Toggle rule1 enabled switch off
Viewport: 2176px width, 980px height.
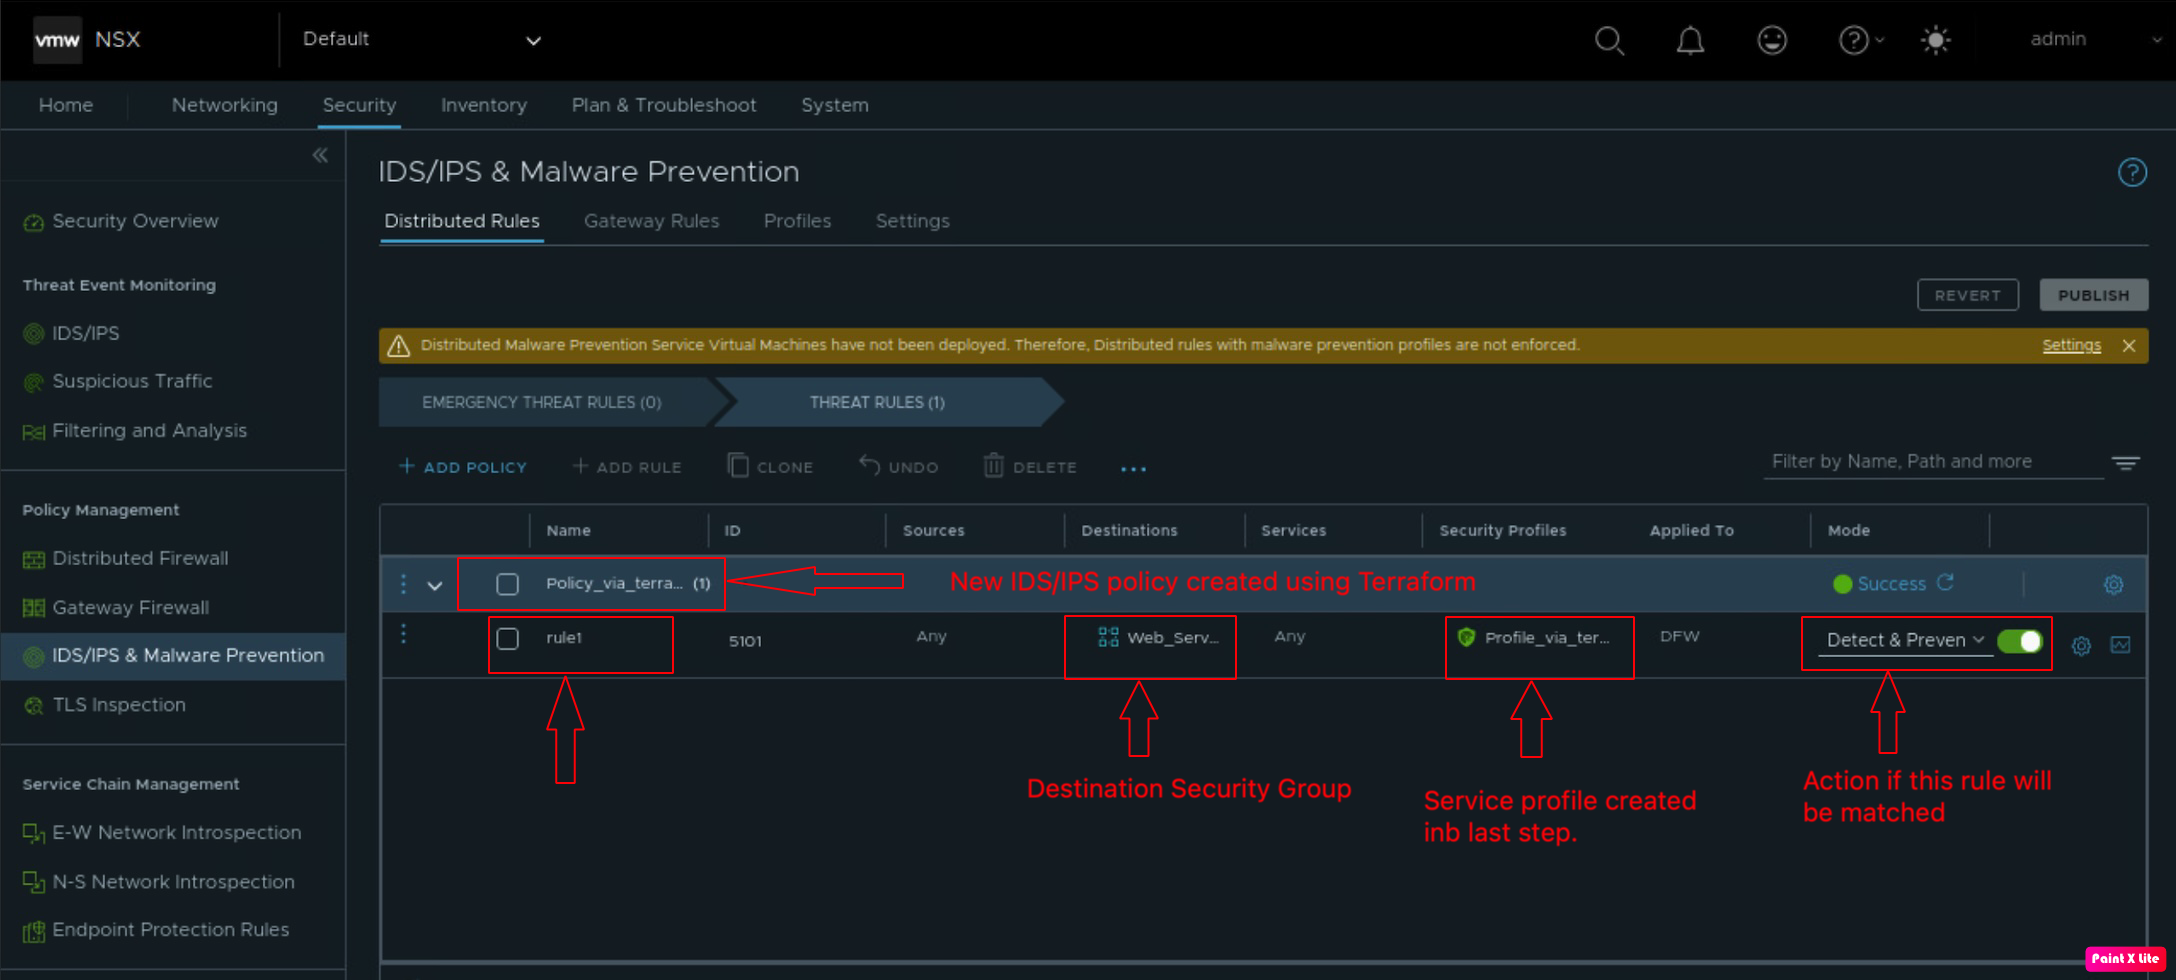[2019, 641]
